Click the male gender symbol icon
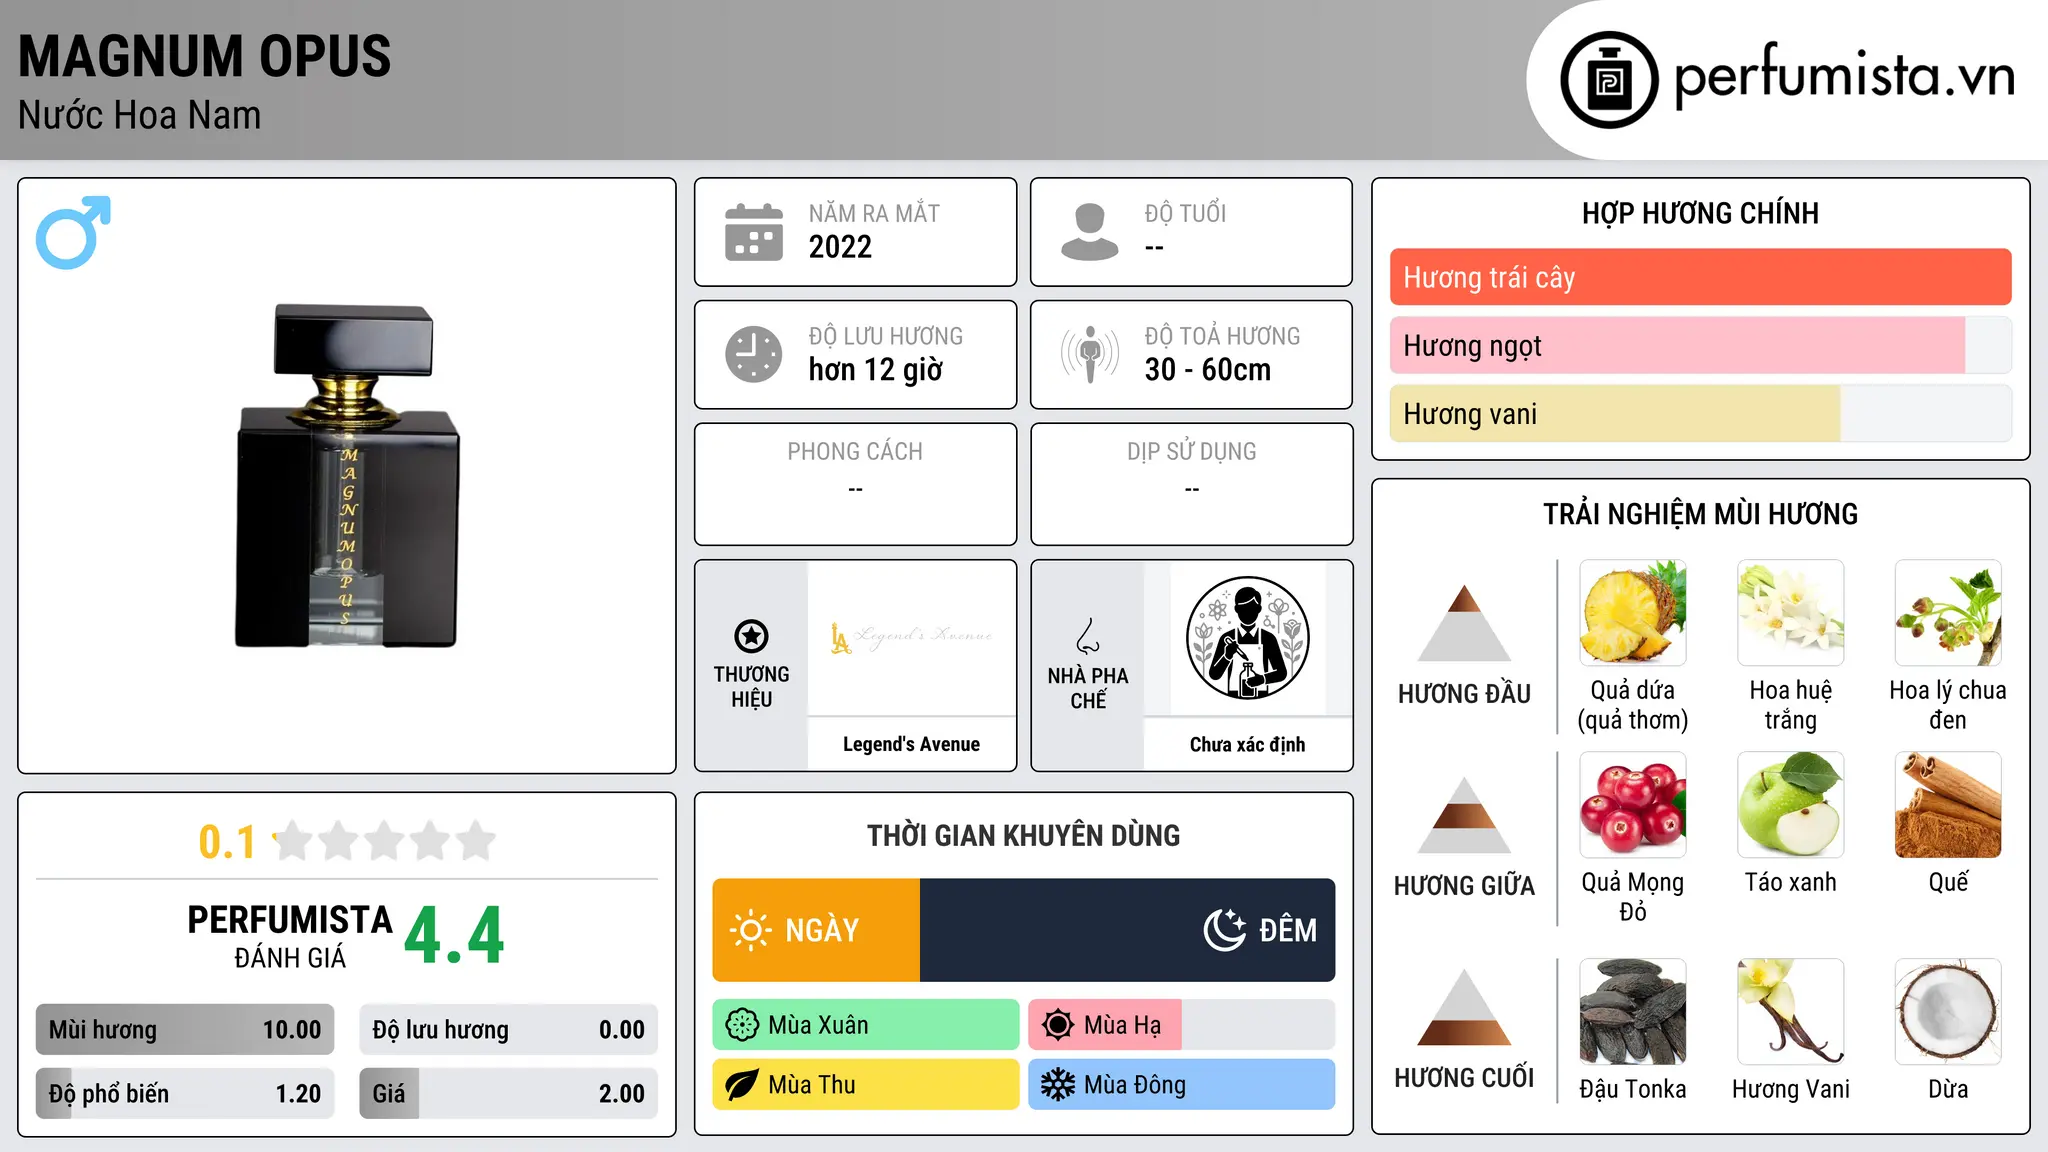This screenshot has width=2048, height=1152. click(x=73, y=232)
